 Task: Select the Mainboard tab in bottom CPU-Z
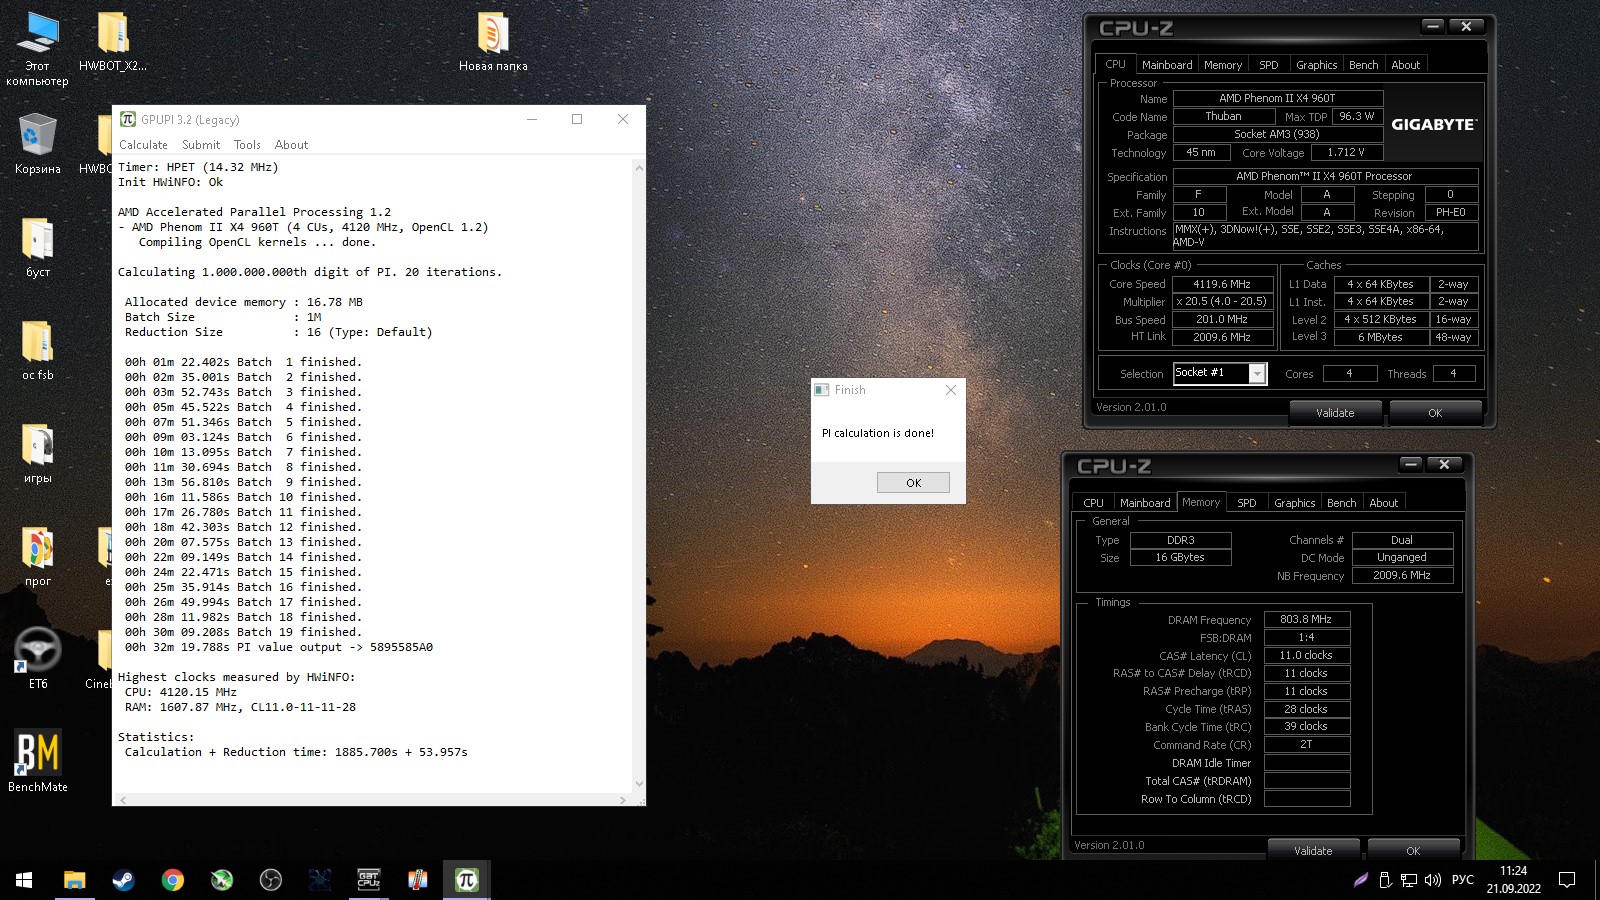1145,503
